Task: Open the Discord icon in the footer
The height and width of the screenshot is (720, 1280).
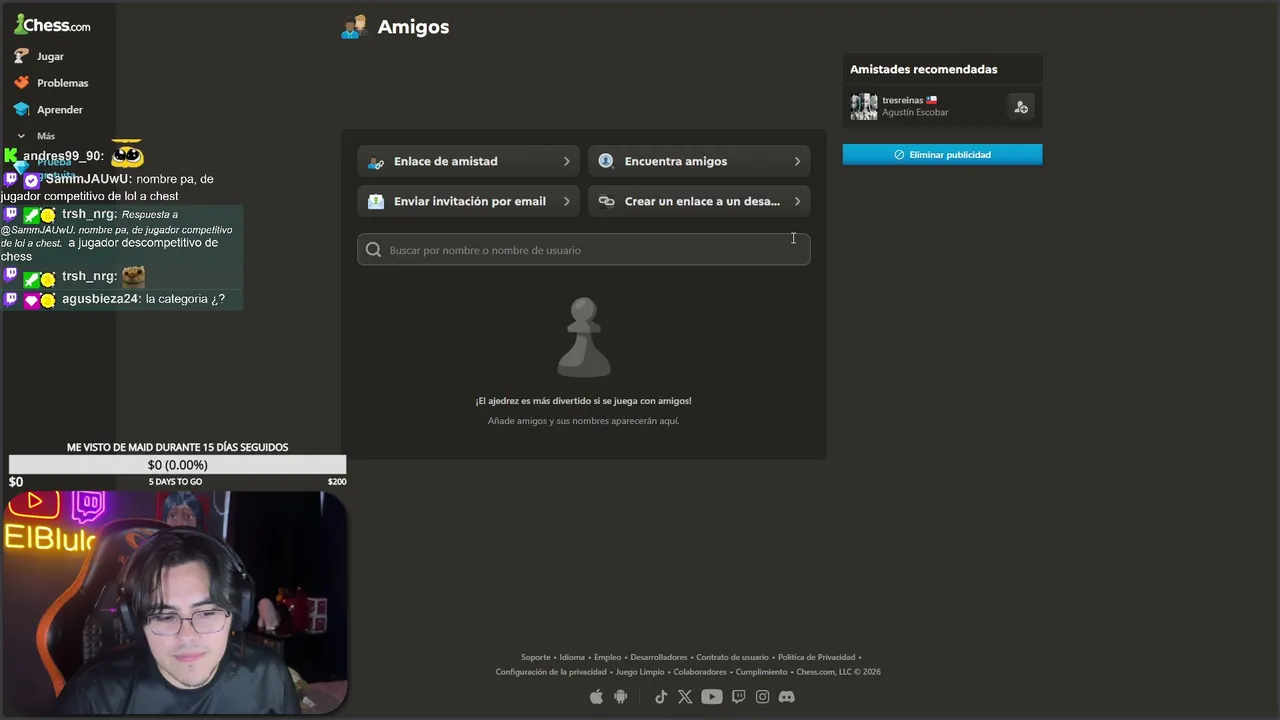Action: coord(787,697)
